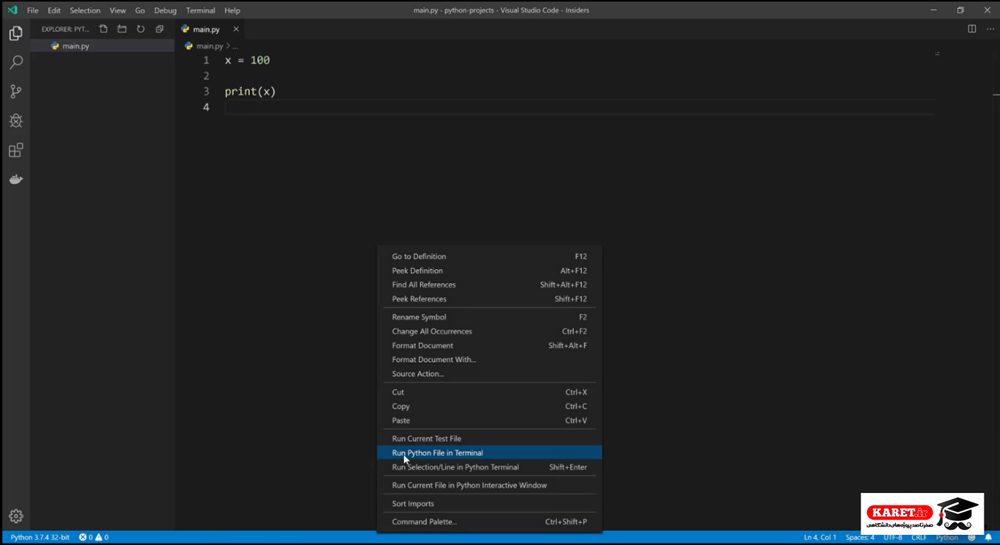Choose Run Selection/Line in Python Terminal
This screenshot has height=545, width=1000.
[x=489, y=467]
